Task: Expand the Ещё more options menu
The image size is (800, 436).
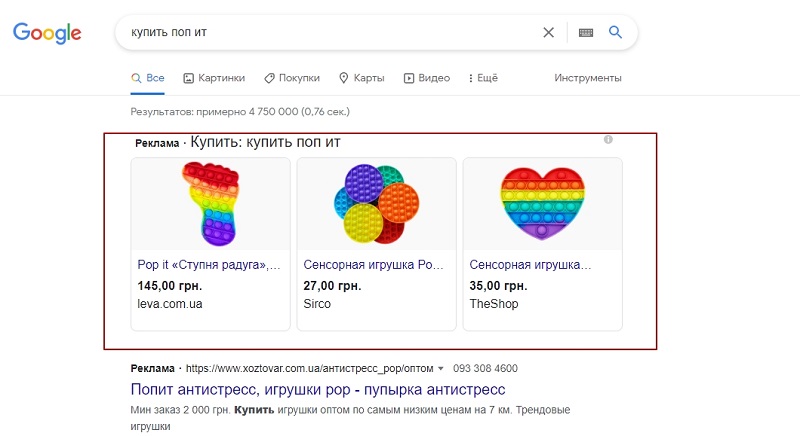Action: point(483,78)
